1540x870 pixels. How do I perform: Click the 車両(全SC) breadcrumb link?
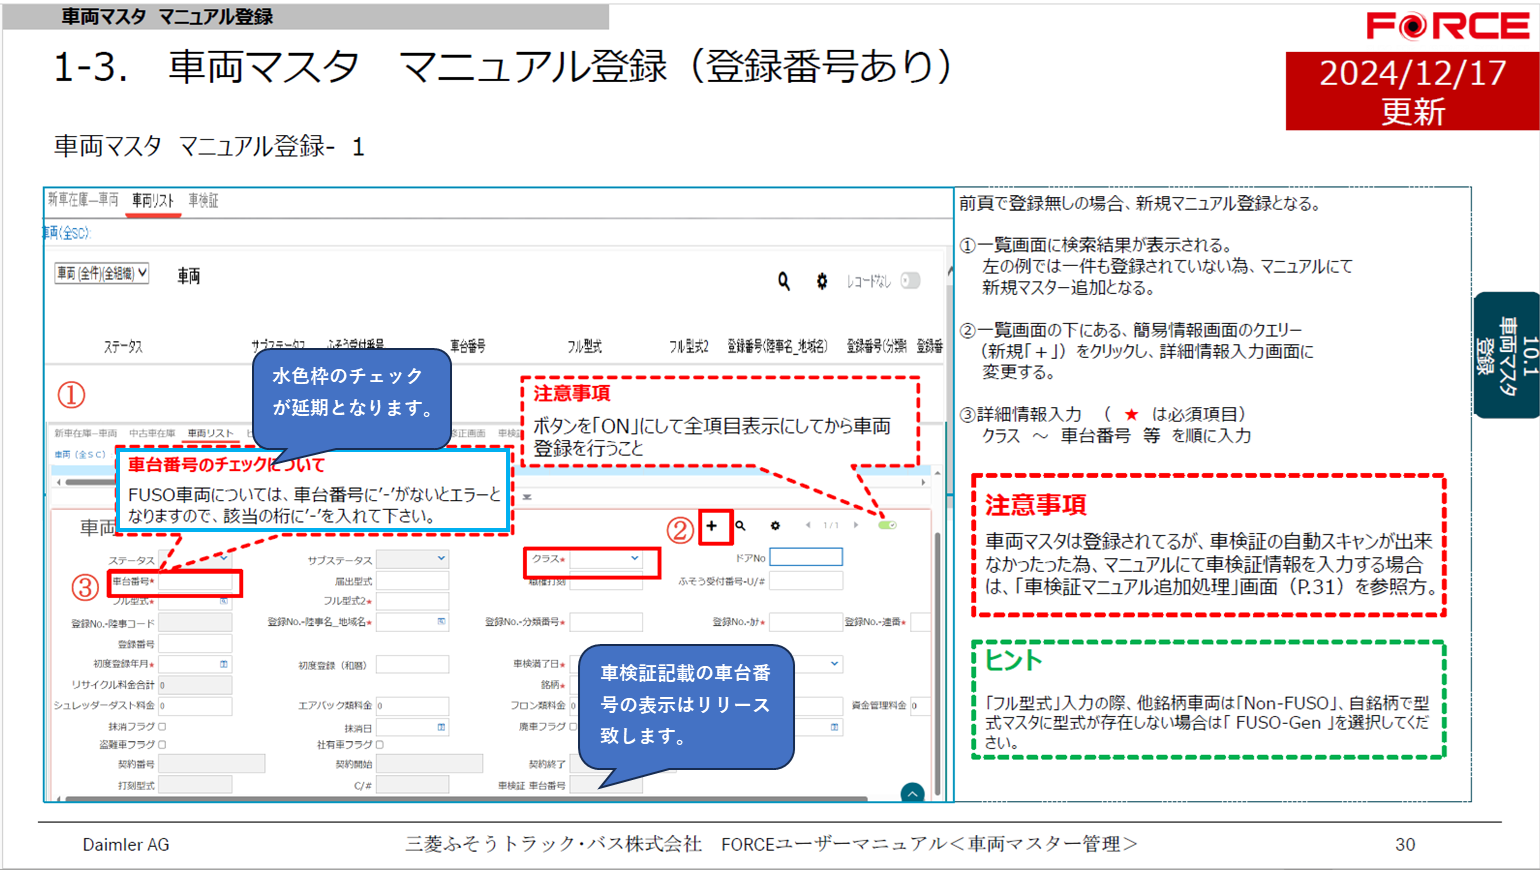(x=66, y=233)
